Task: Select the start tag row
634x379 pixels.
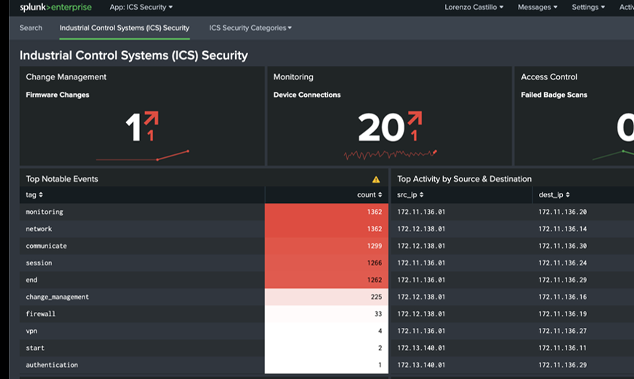Action: pos(204,348)
